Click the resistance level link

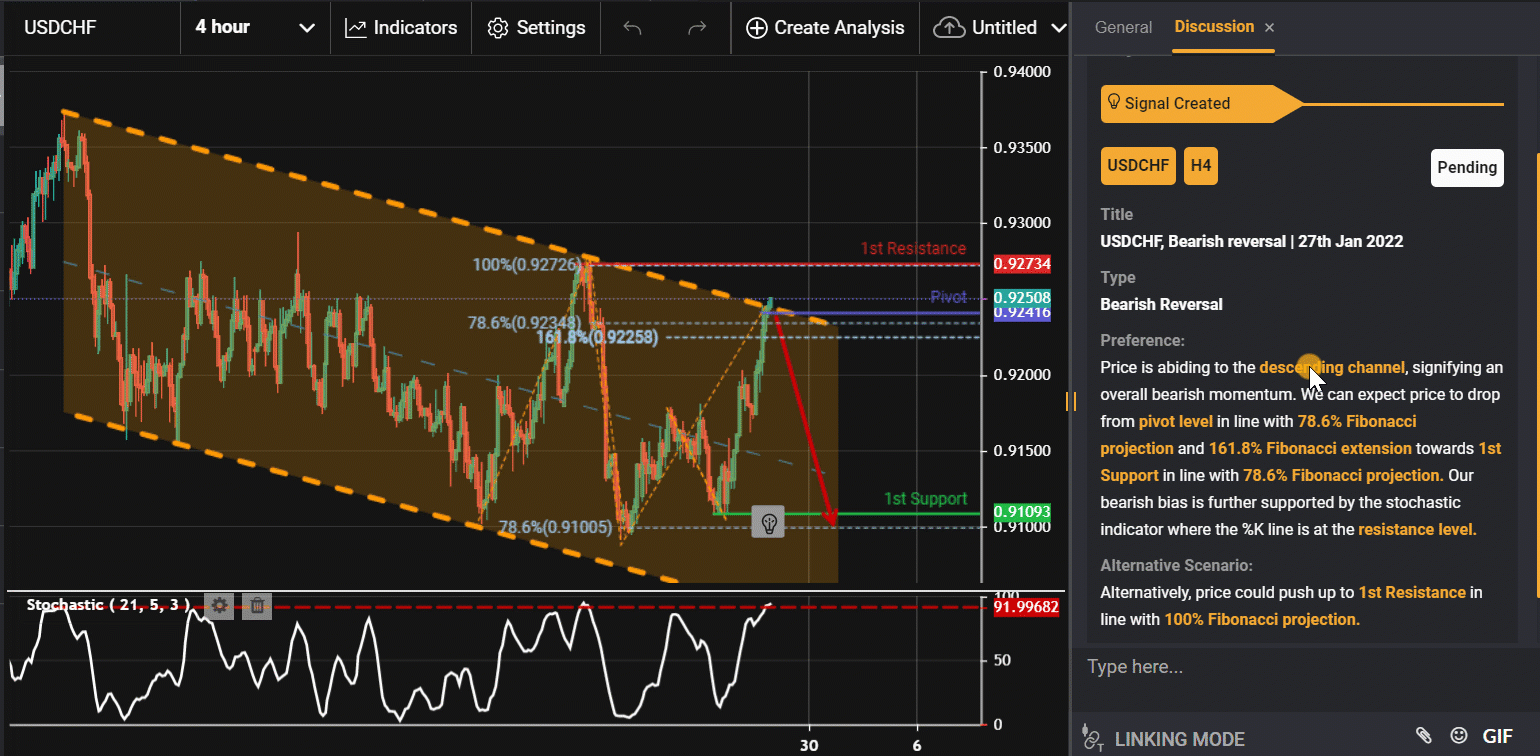pyautogui.click(x=1417, y=529)
